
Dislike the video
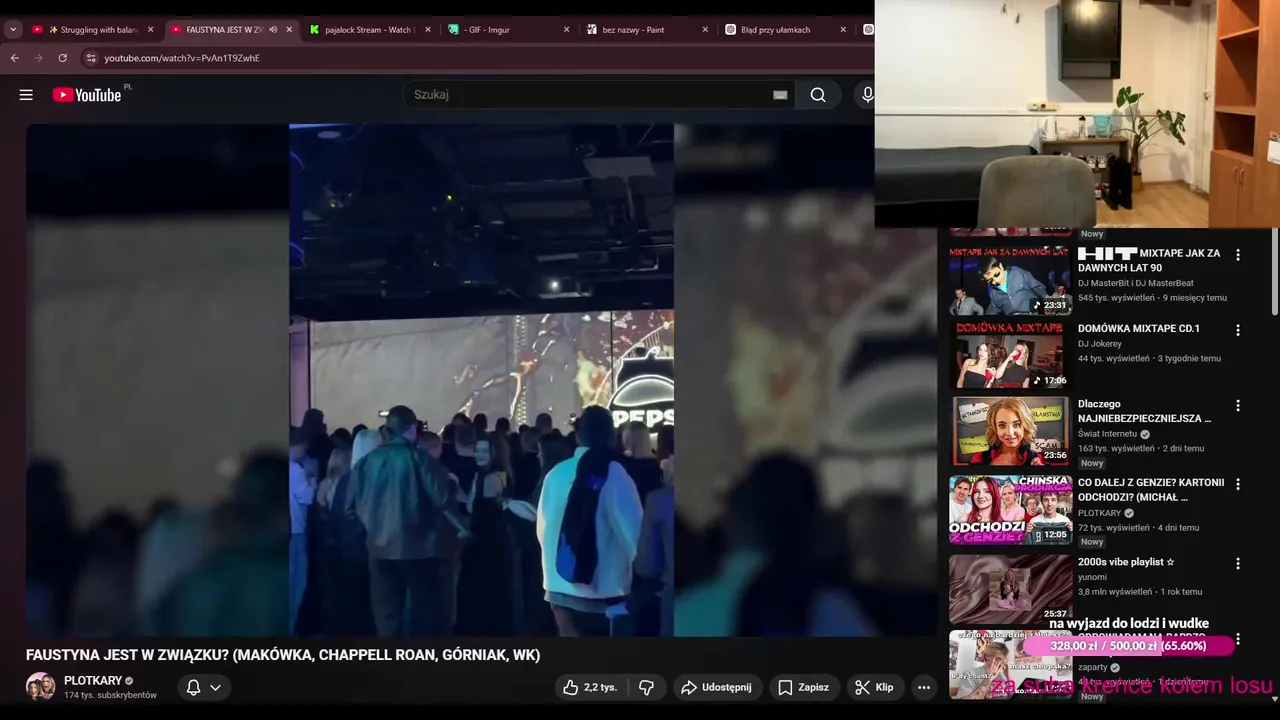pos(647,687)
